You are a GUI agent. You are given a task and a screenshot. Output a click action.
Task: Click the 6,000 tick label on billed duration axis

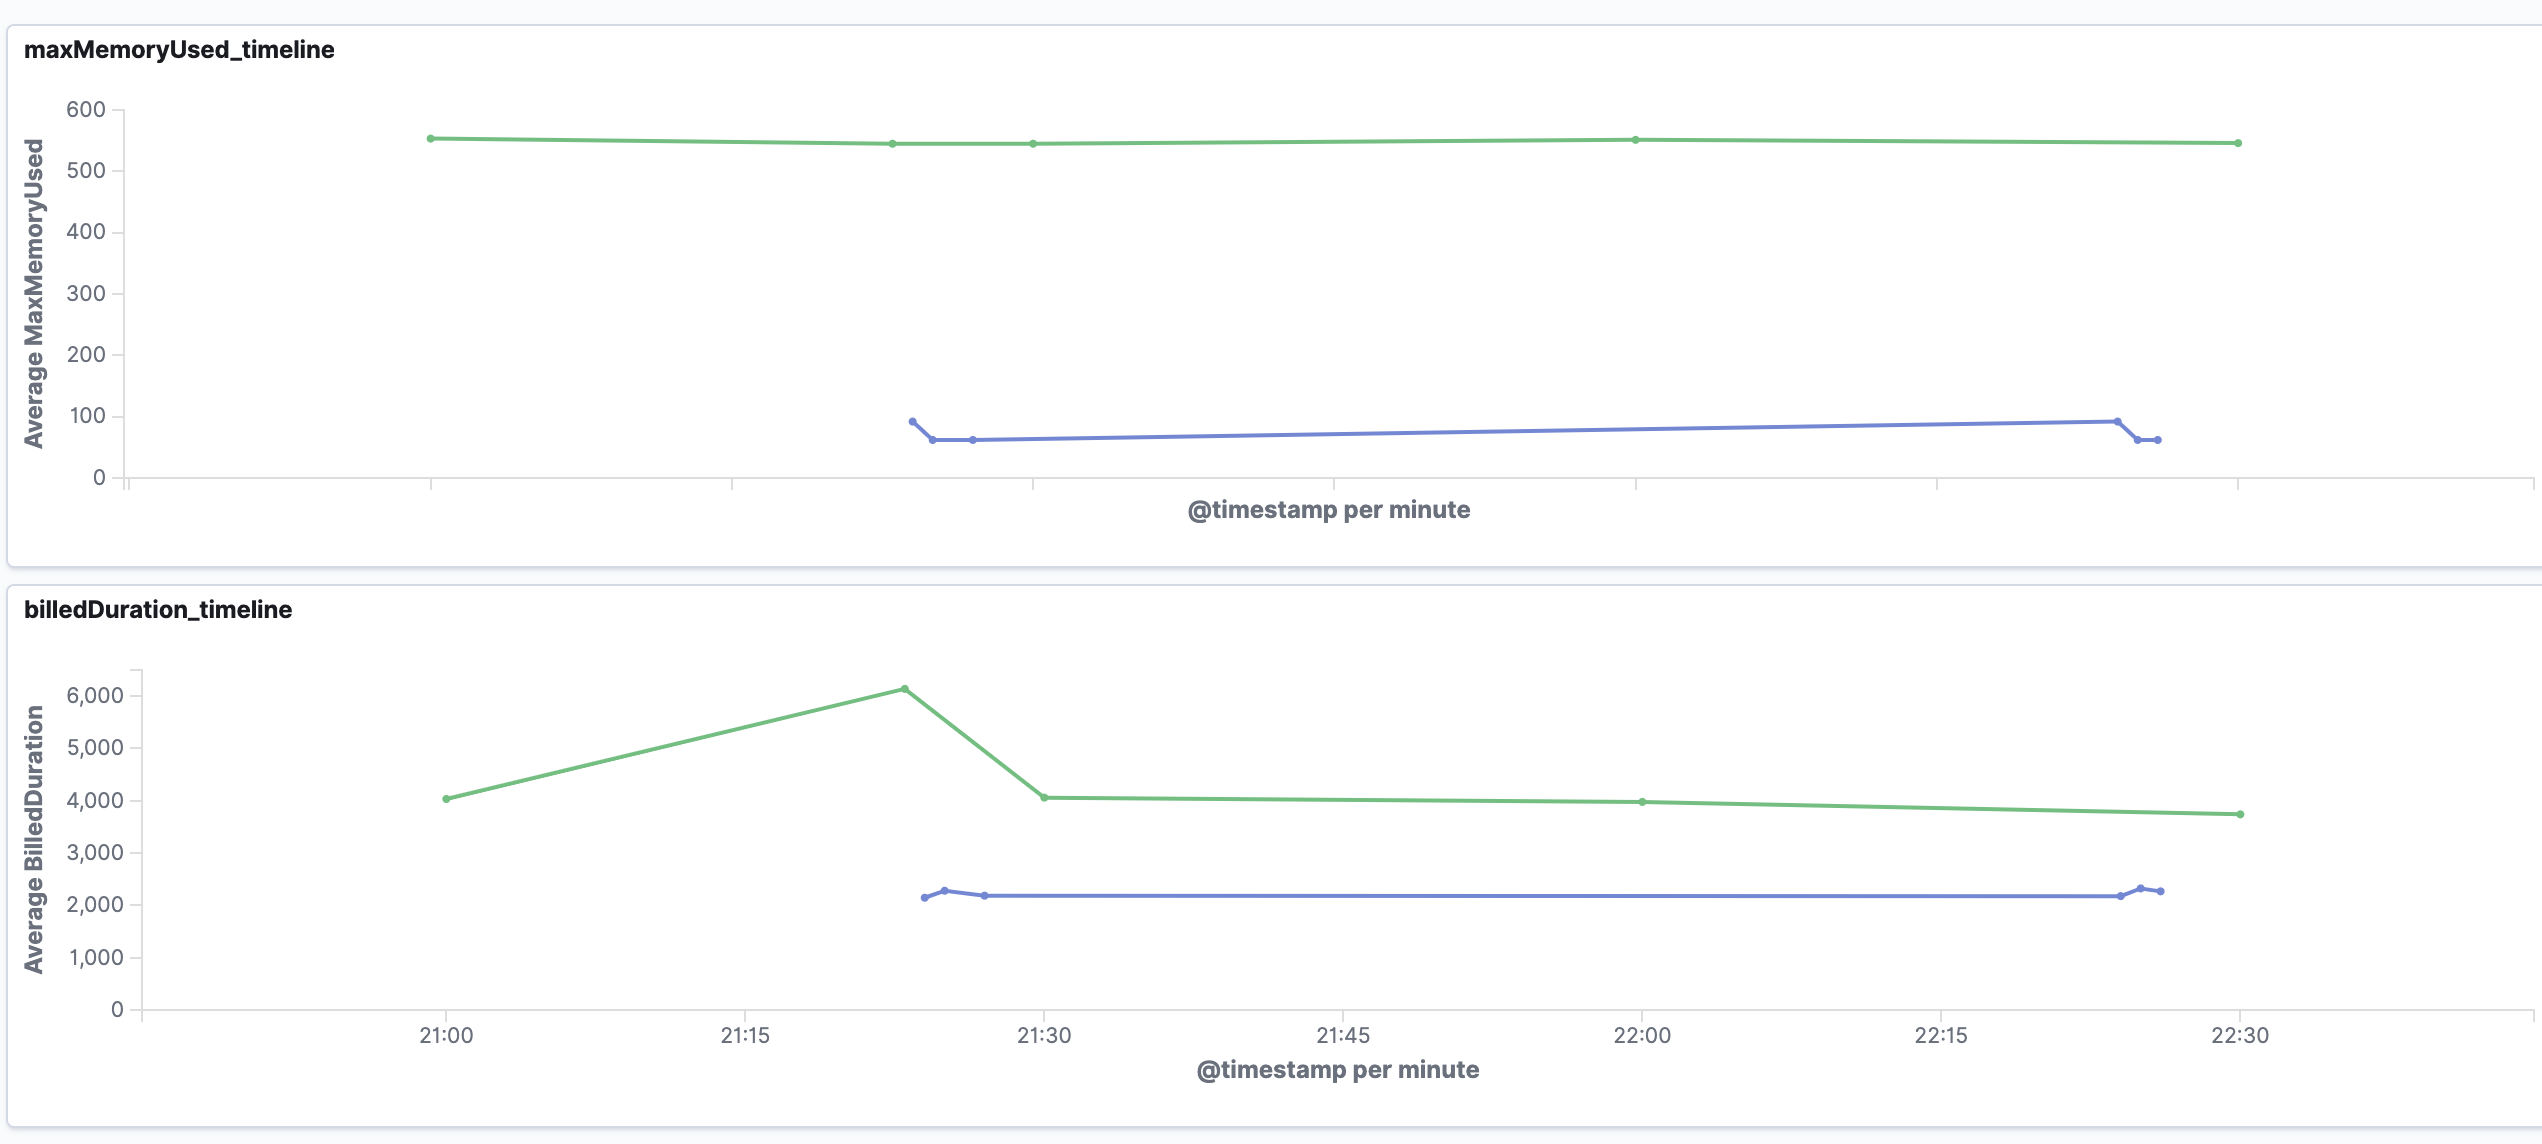click(x=95, y=696)
